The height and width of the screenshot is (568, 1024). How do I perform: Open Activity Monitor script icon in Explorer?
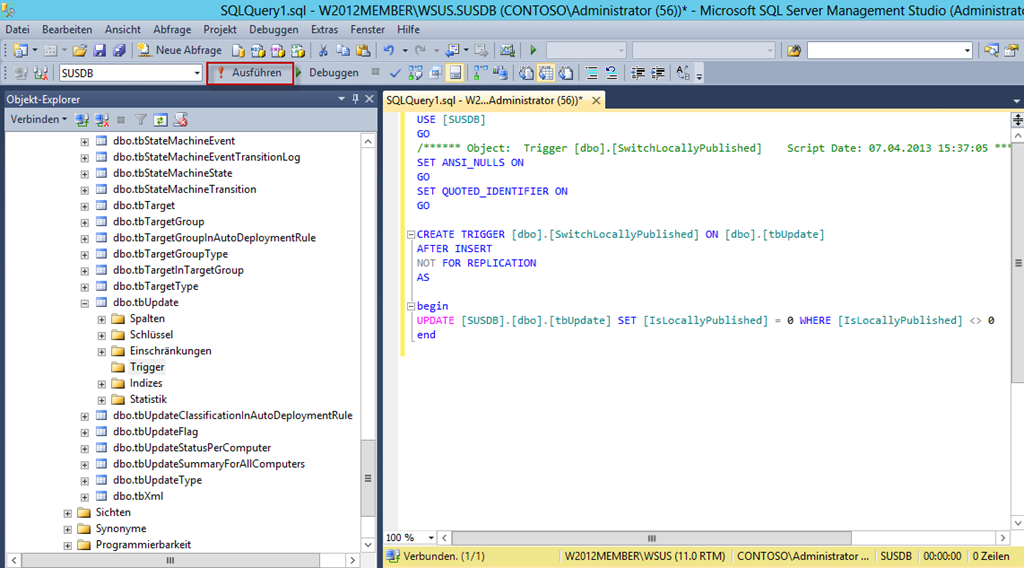[x=180, y=120]
